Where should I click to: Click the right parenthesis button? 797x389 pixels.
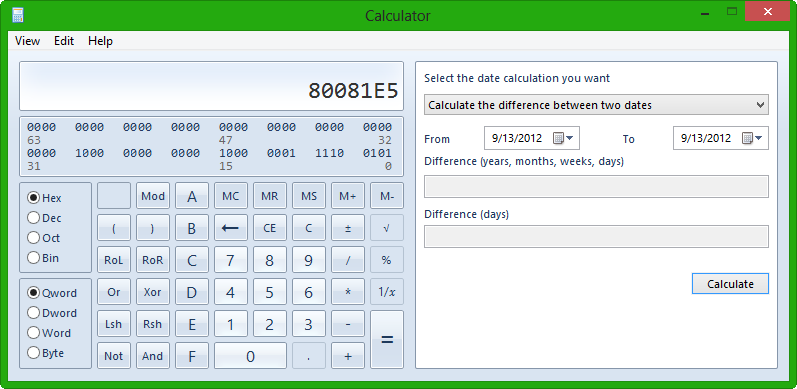tap(152, 228)
